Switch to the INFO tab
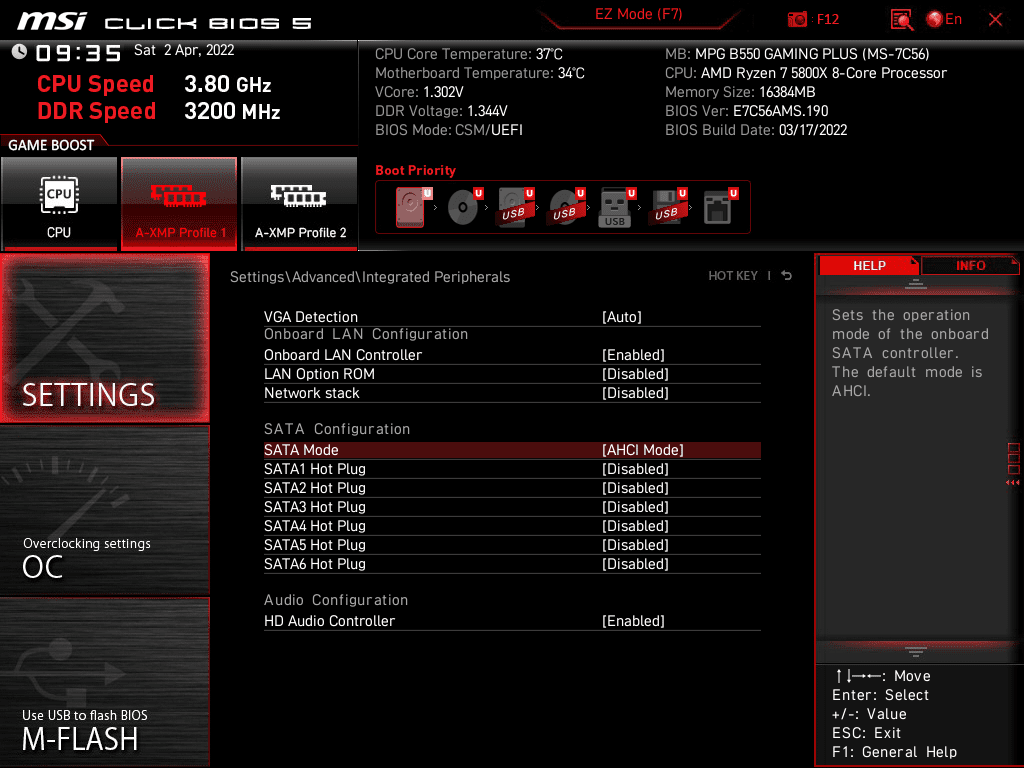 (x=970, y=265)
